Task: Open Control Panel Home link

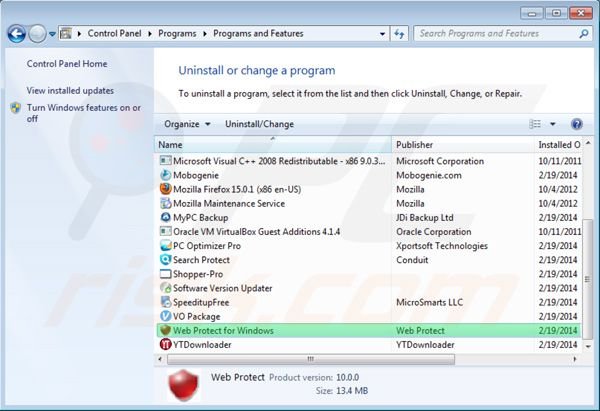Action: pyautogui.click(x=67, y=64)
